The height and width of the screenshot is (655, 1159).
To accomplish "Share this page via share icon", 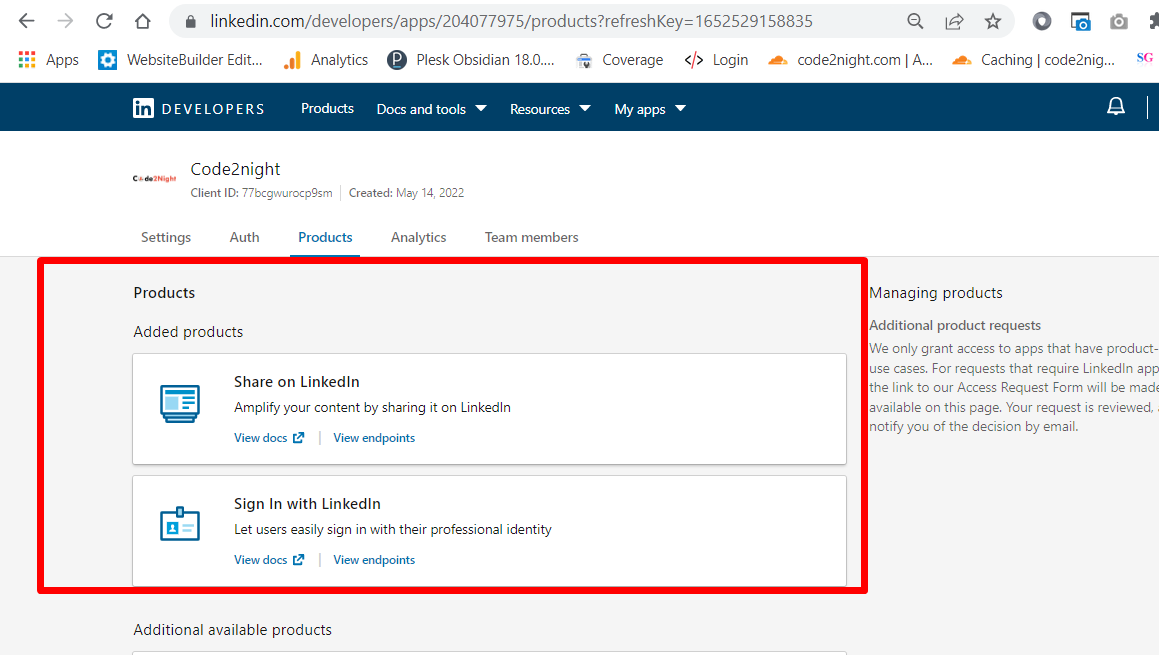I will 954,21.
